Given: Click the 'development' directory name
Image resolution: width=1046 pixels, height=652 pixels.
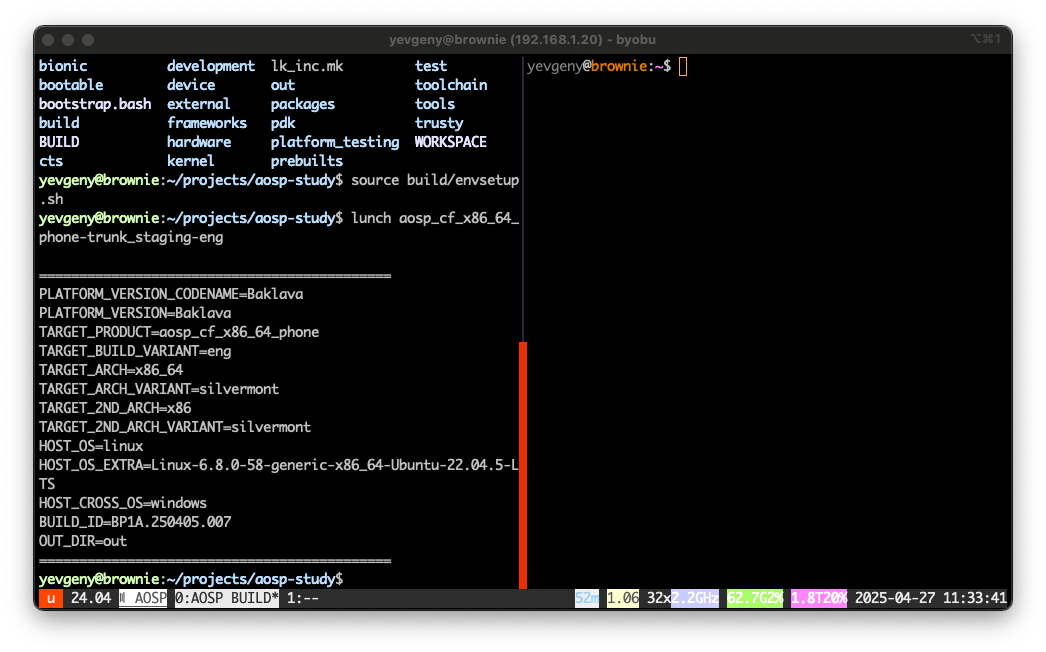Looking at the screenshot, I should click(211, 66).
